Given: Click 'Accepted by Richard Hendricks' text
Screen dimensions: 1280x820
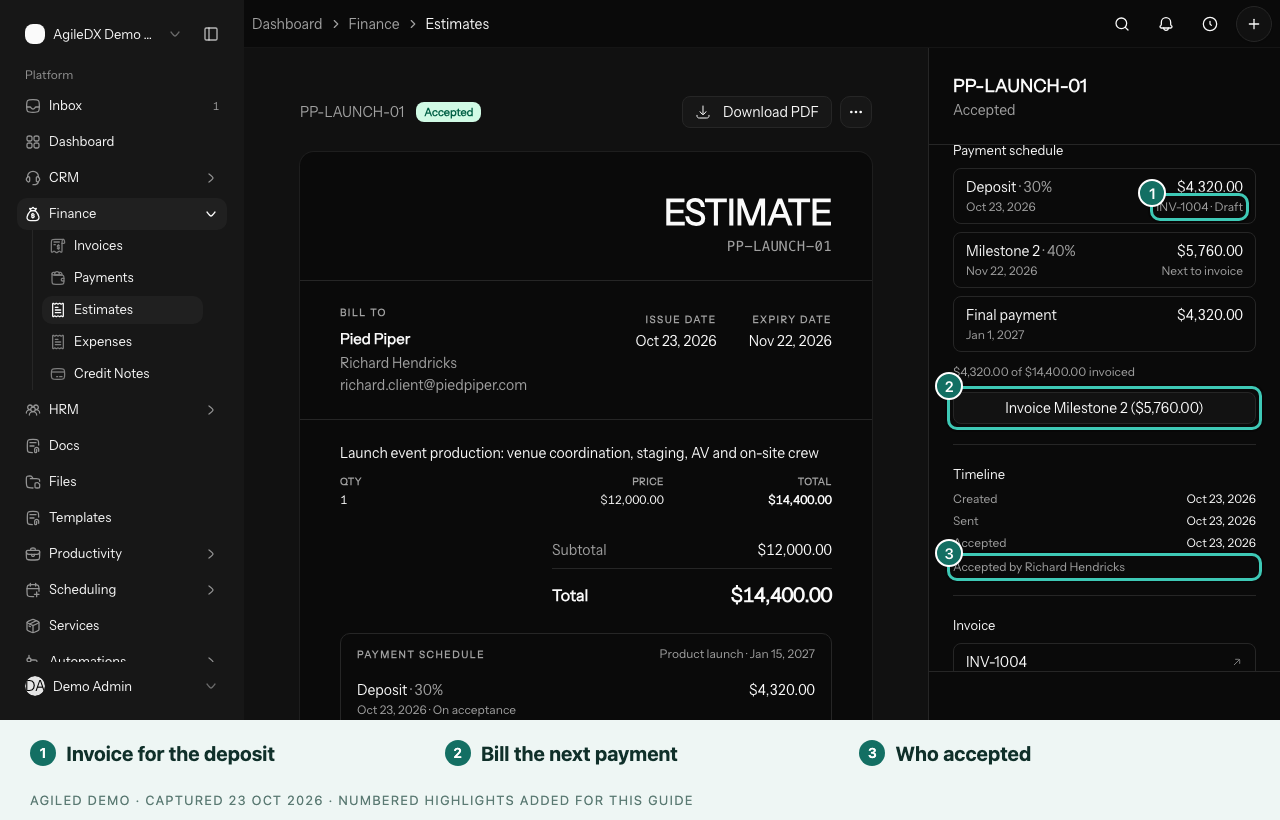Looking at the screenshot, I should (x=1039, y=567).
